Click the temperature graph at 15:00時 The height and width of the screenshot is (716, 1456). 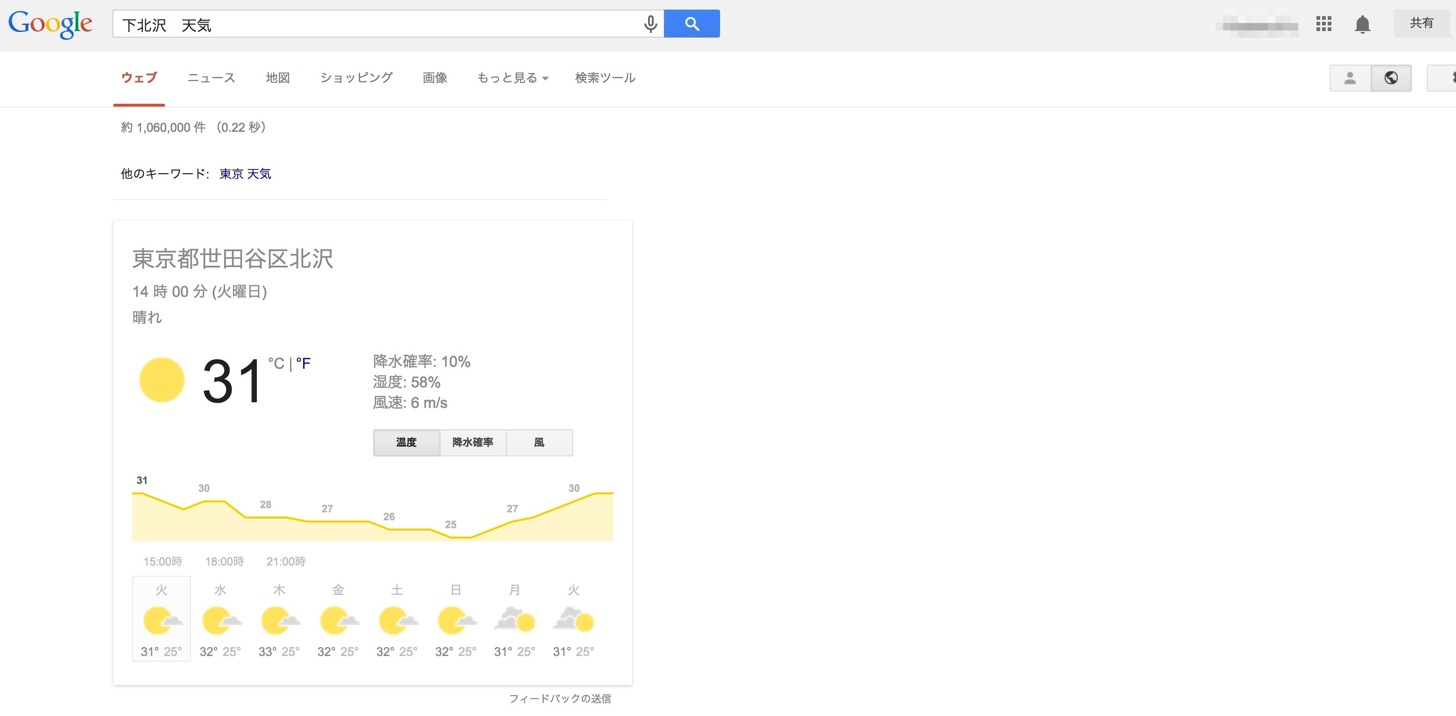click(x=163, y=562)
